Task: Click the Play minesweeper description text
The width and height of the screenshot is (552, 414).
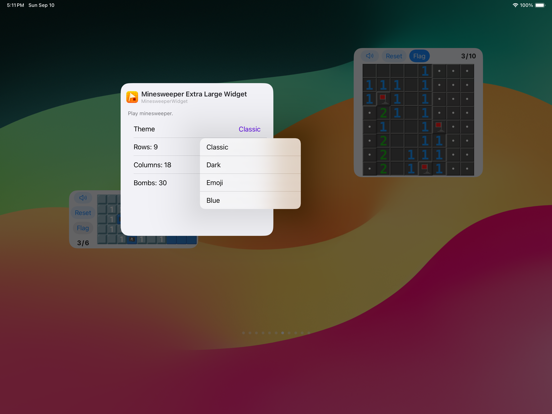Action: pos(150,113)
